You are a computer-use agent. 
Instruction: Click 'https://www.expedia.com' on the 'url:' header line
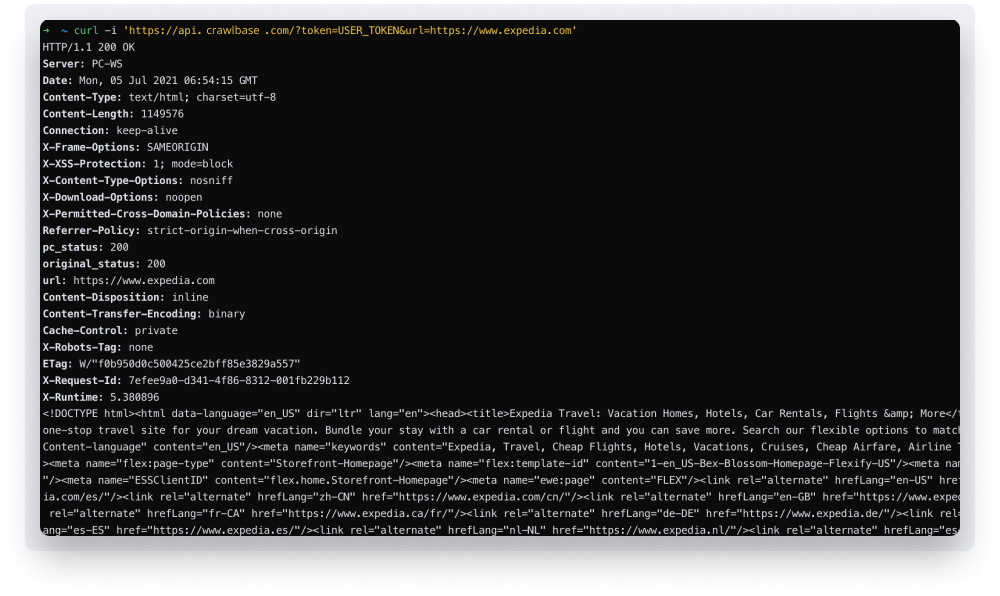(x=144, y=280)
